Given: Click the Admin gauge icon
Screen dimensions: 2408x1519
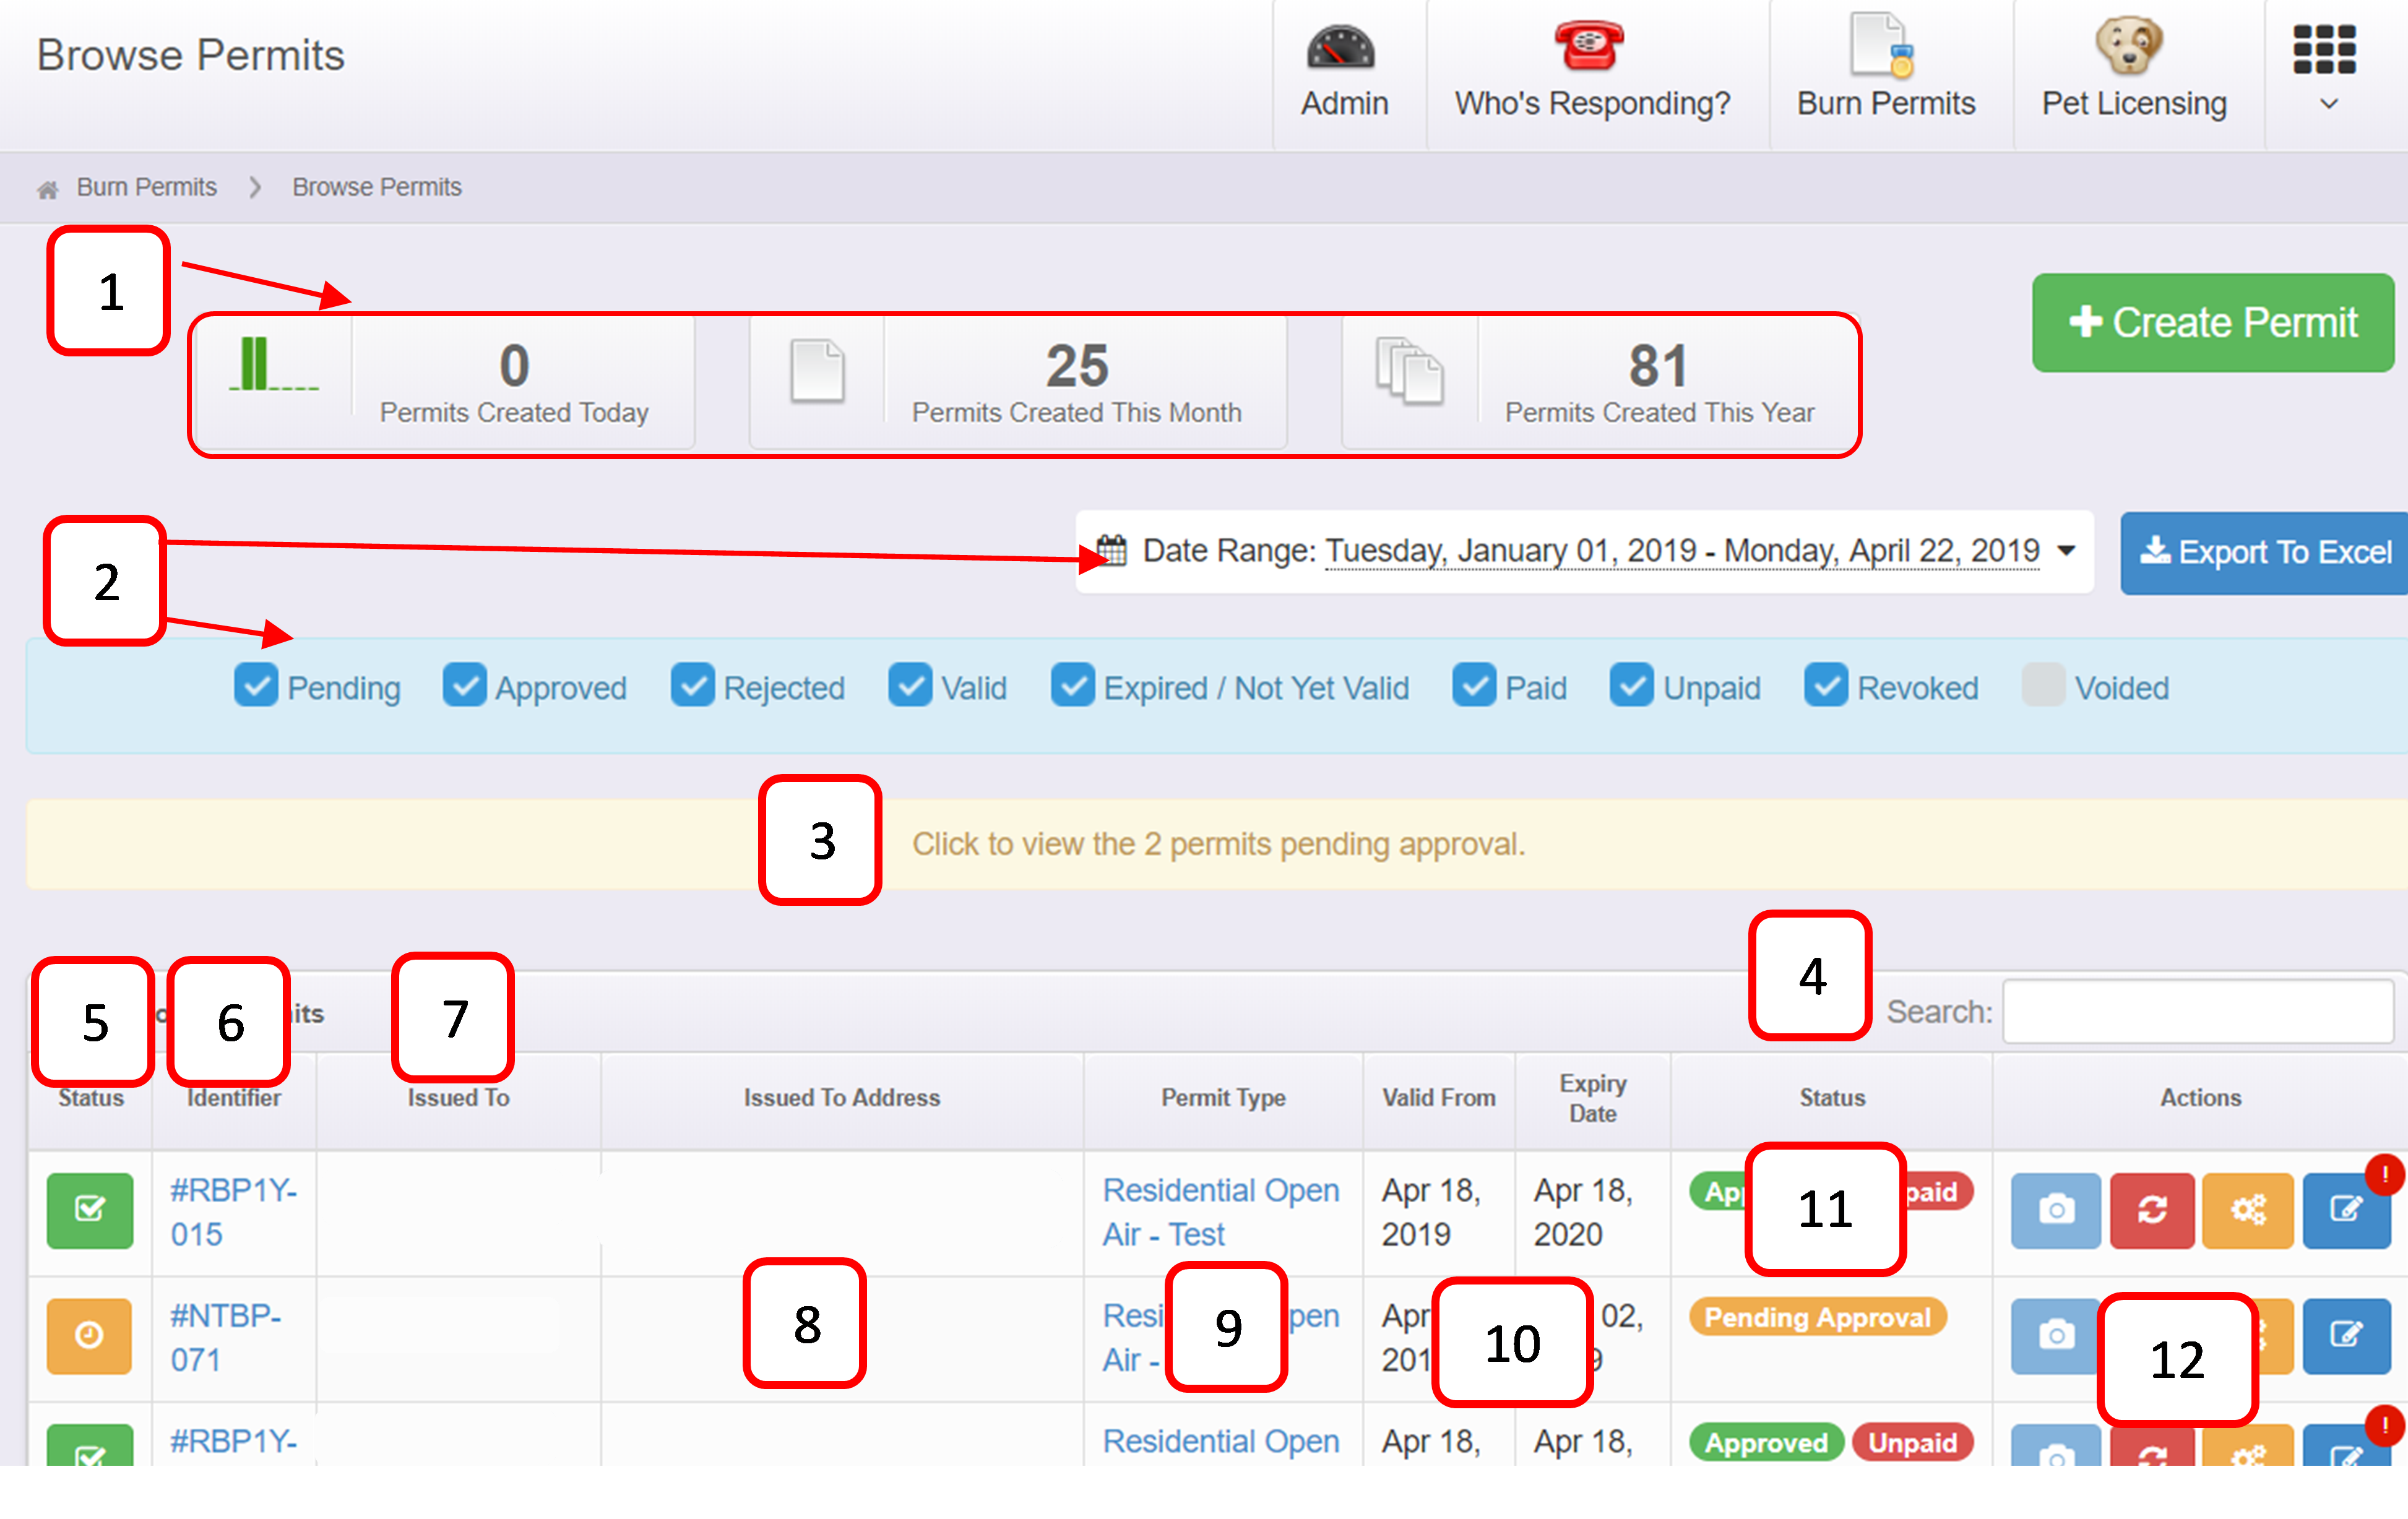Looking at the screenshot, I should (x=1341, y=47).
